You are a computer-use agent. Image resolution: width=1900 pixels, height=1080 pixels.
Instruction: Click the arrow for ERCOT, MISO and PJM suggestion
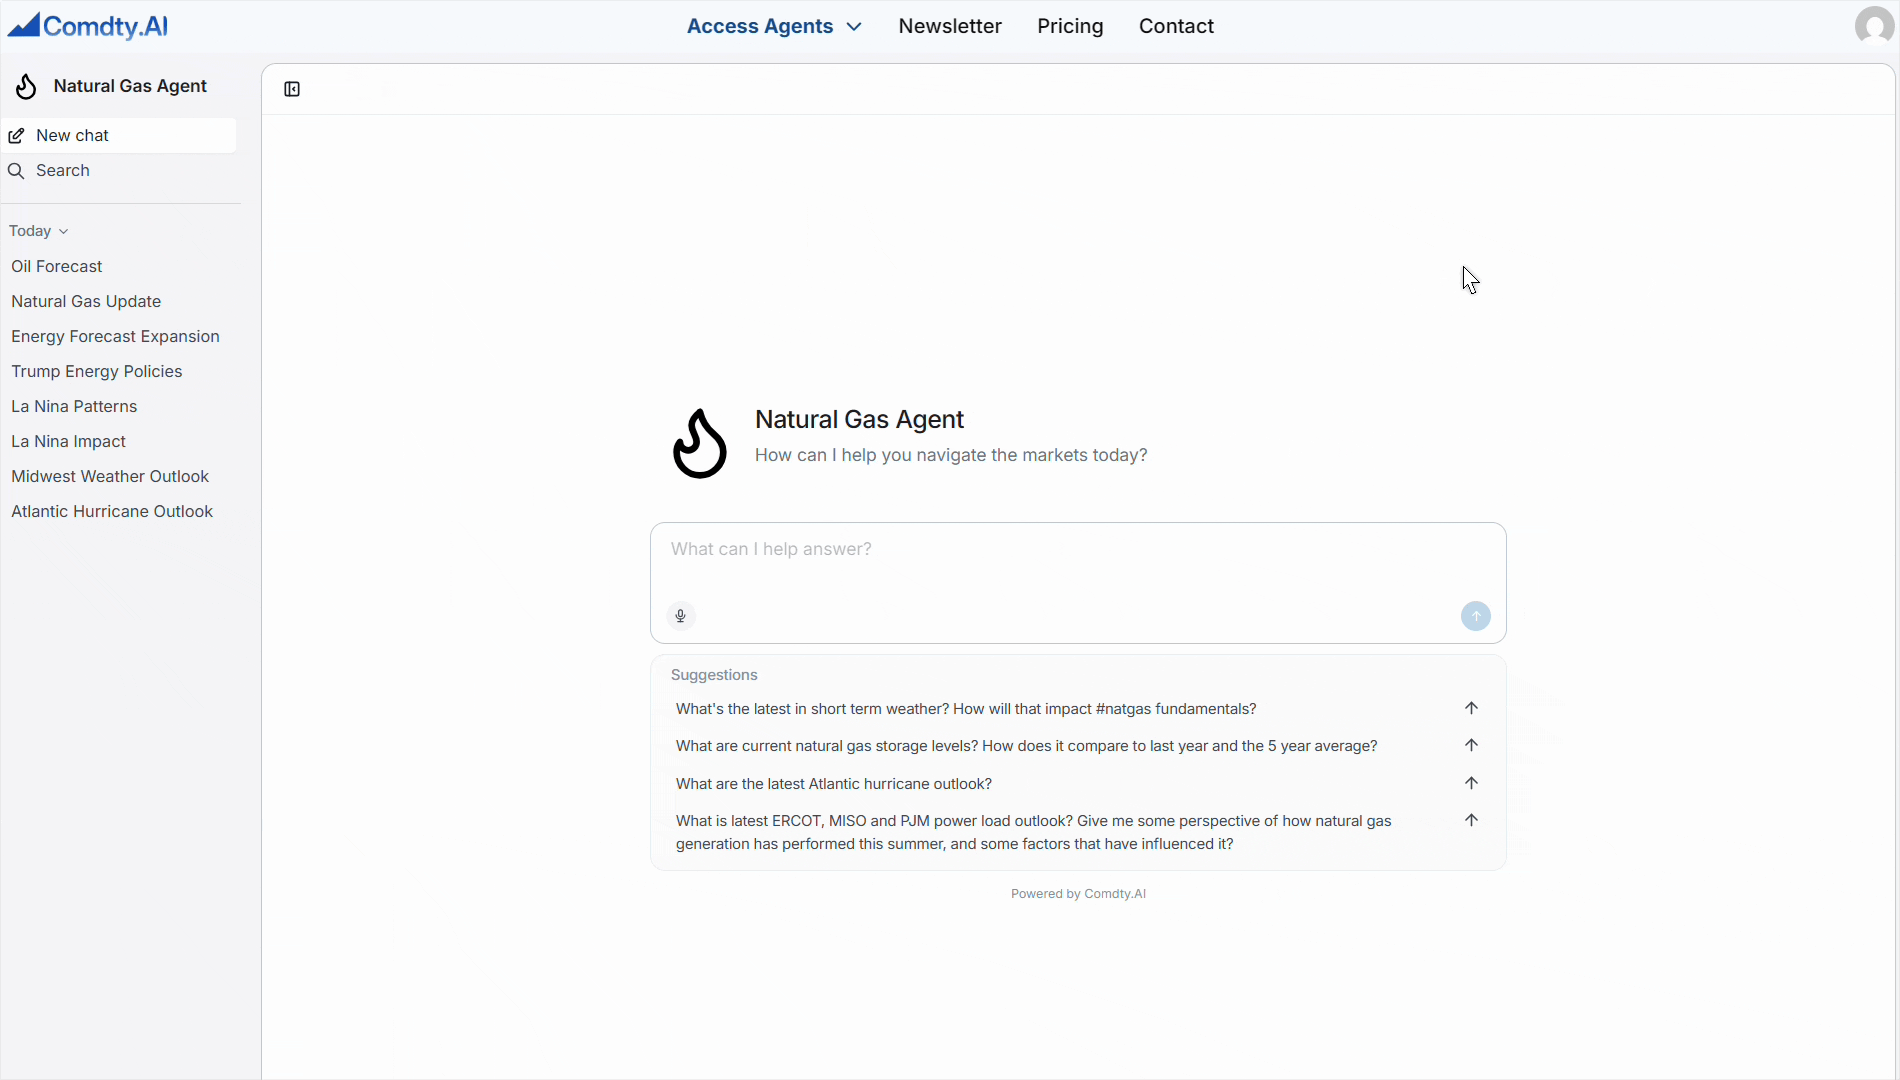click(1471, 820)
